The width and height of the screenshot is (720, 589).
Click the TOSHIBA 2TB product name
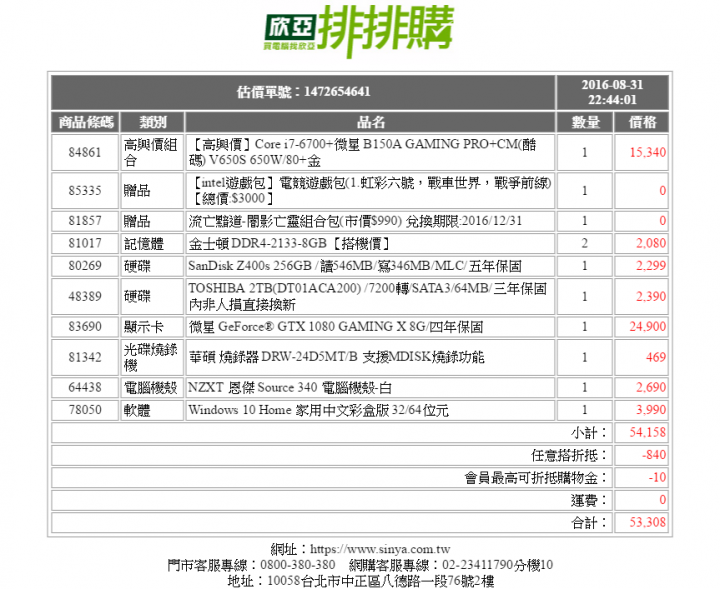[367, 297]
